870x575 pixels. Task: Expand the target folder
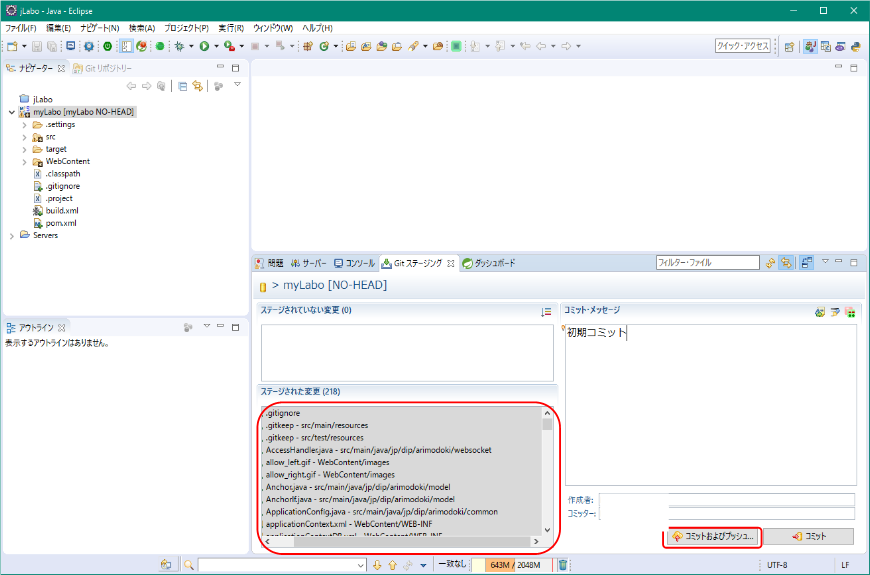(24, 149)
